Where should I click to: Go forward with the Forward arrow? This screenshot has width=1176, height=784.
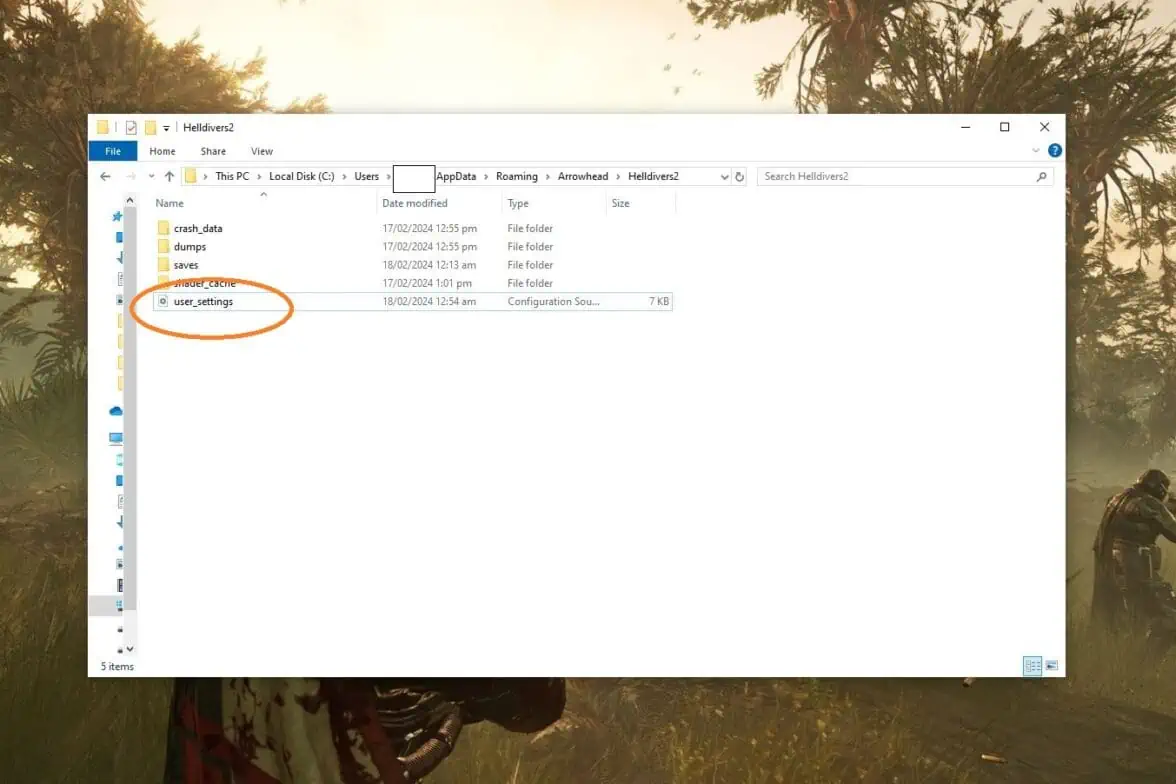coord(131,176)
